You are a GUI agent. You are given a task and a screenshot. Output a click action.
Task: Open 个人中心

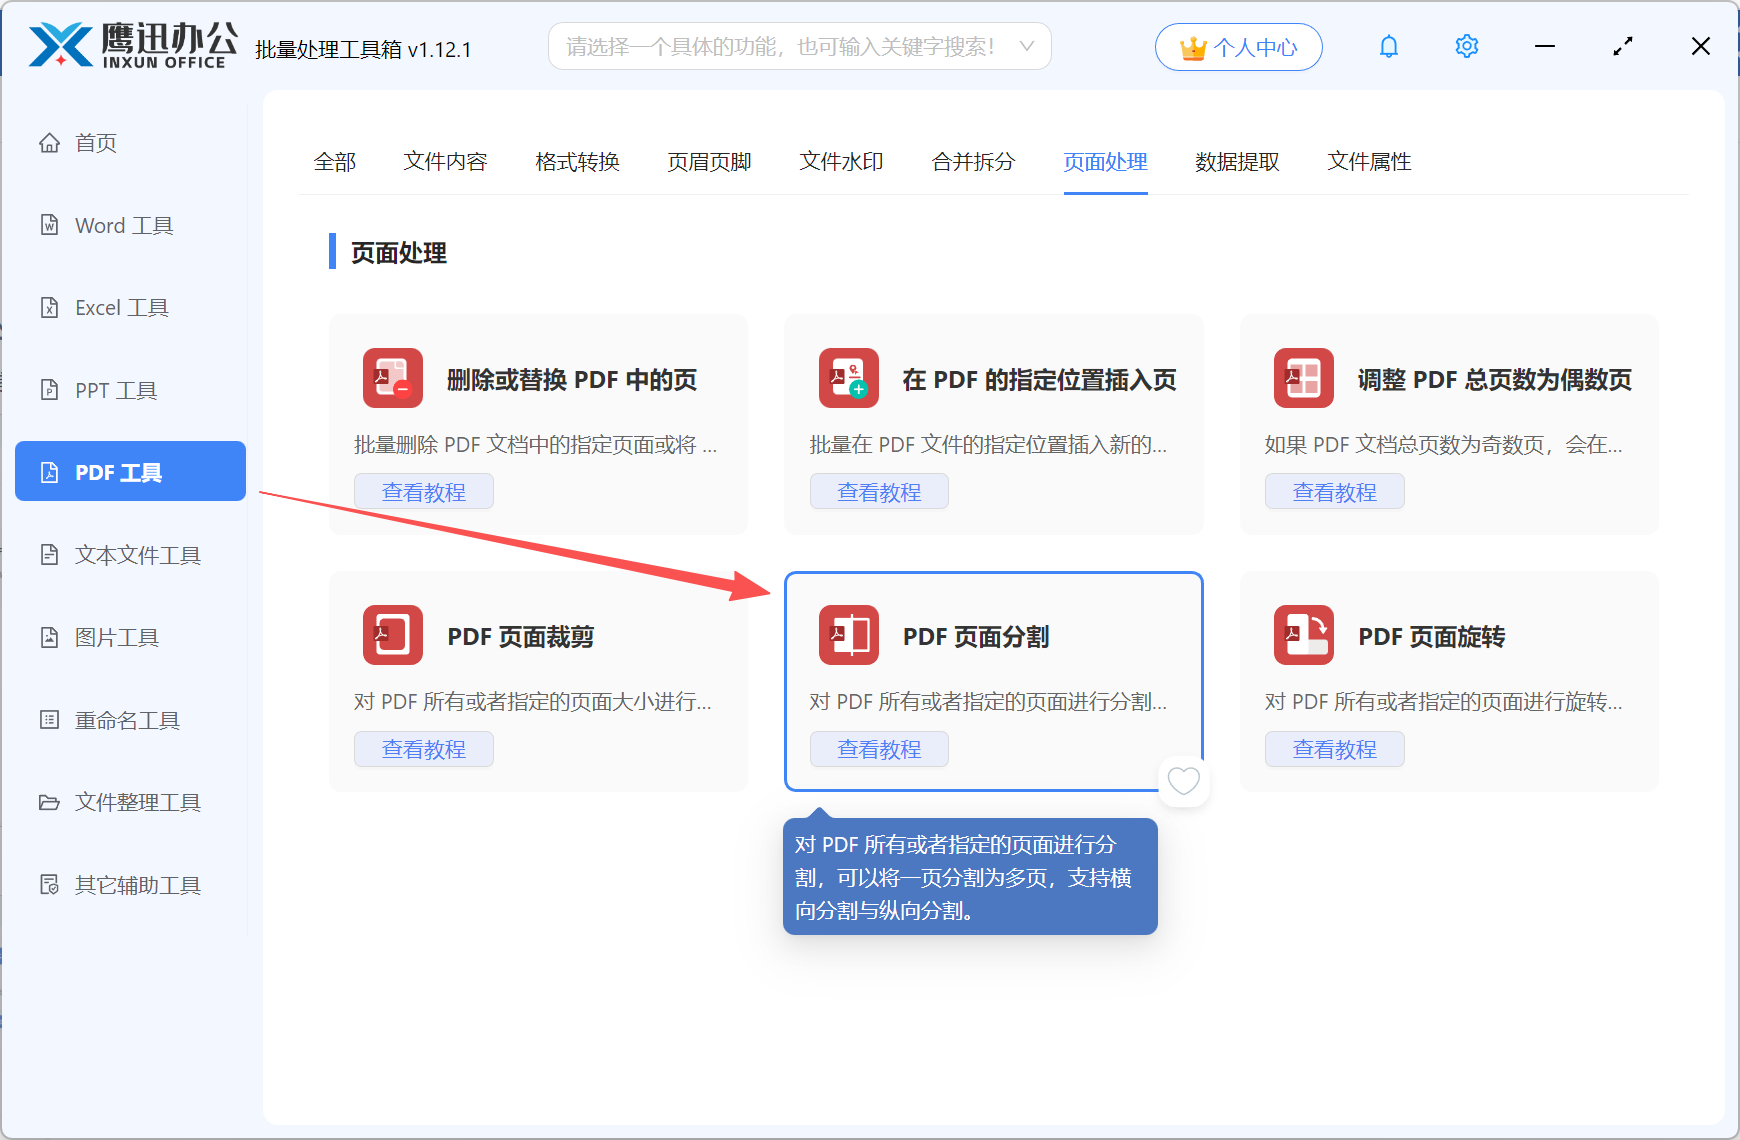(1238, 46)
